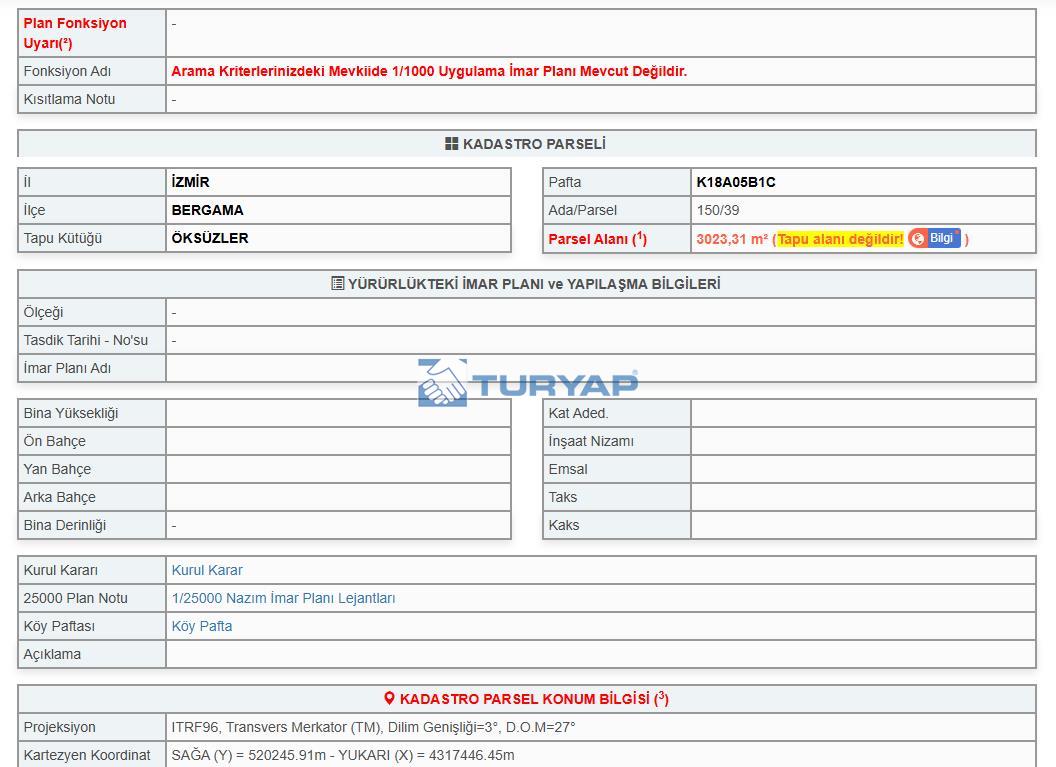Screen dimensions: 1056x767
Task: Open the Köy Pafta link
Action: point(202,626)
